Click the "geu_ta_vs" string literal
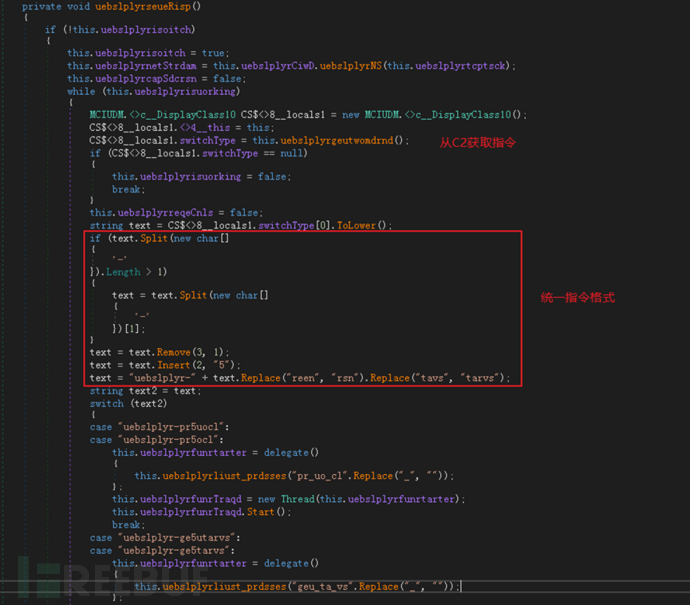This screenshot has width=690, height=605. click(x=325, y=587)
